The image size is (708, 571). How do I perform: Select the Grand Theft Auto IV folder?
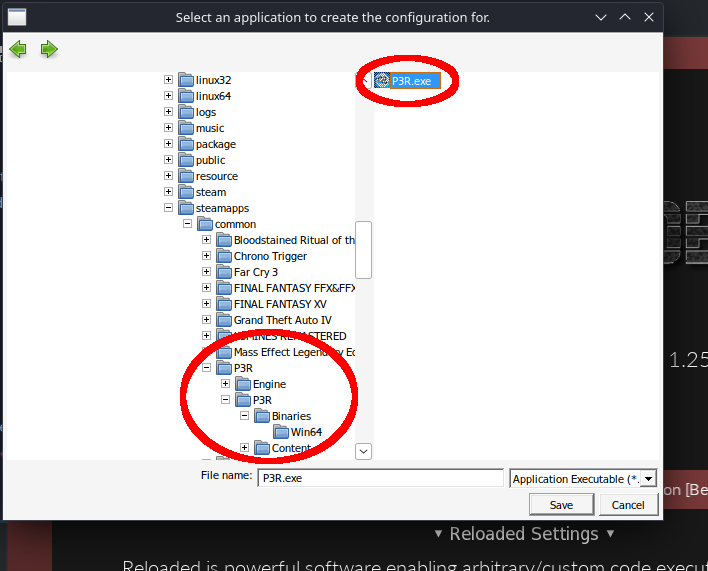pos(282,320)
